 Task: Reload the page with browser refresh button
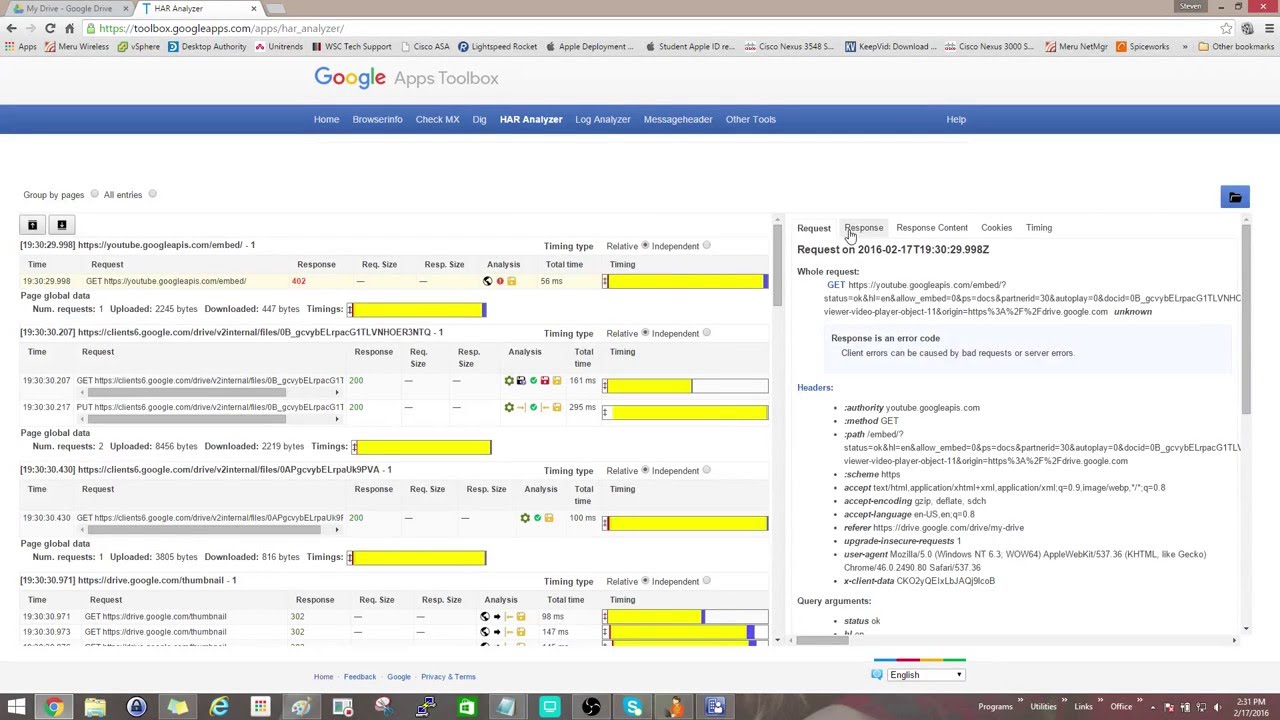(x=50, y=29)
